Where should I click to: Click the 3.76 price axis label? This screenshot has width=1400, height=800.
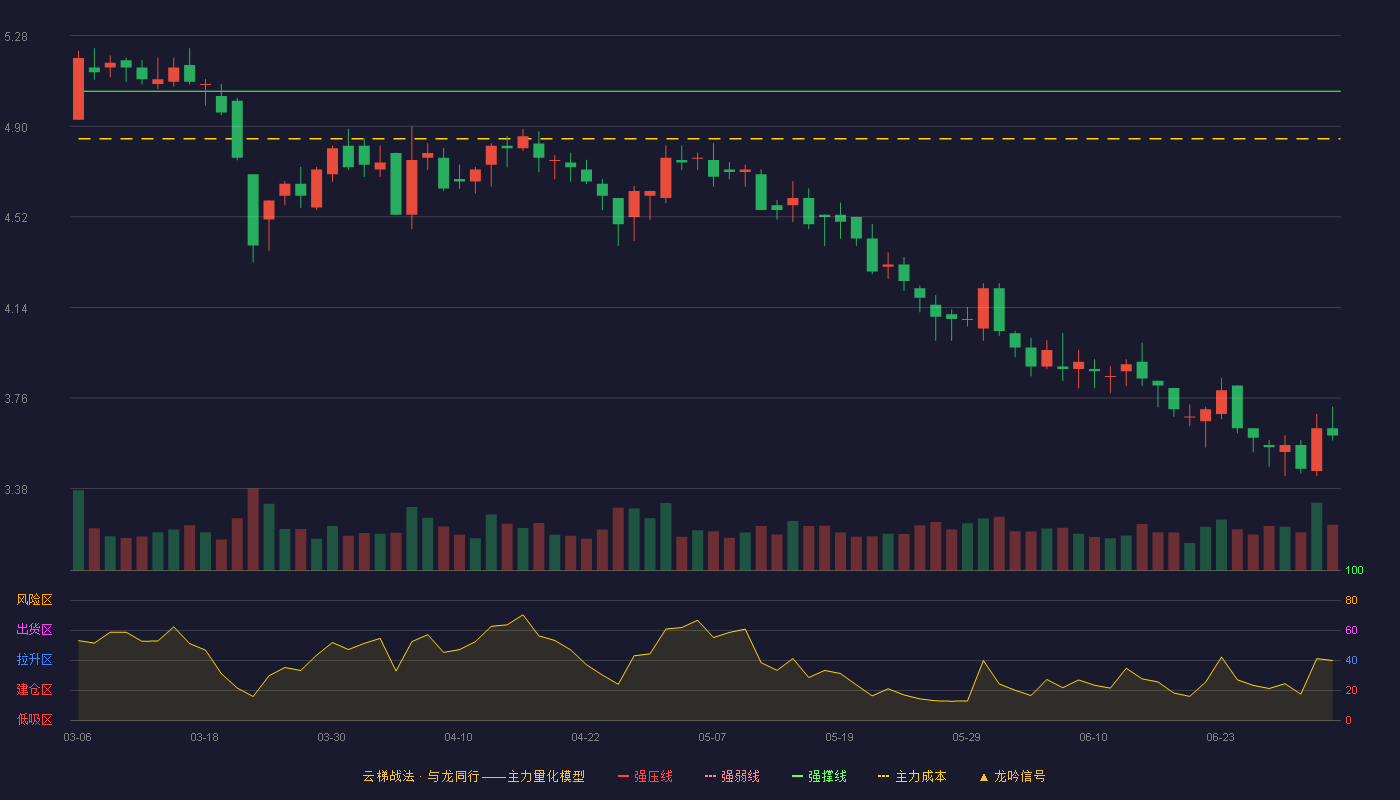[x=16, y=399]
